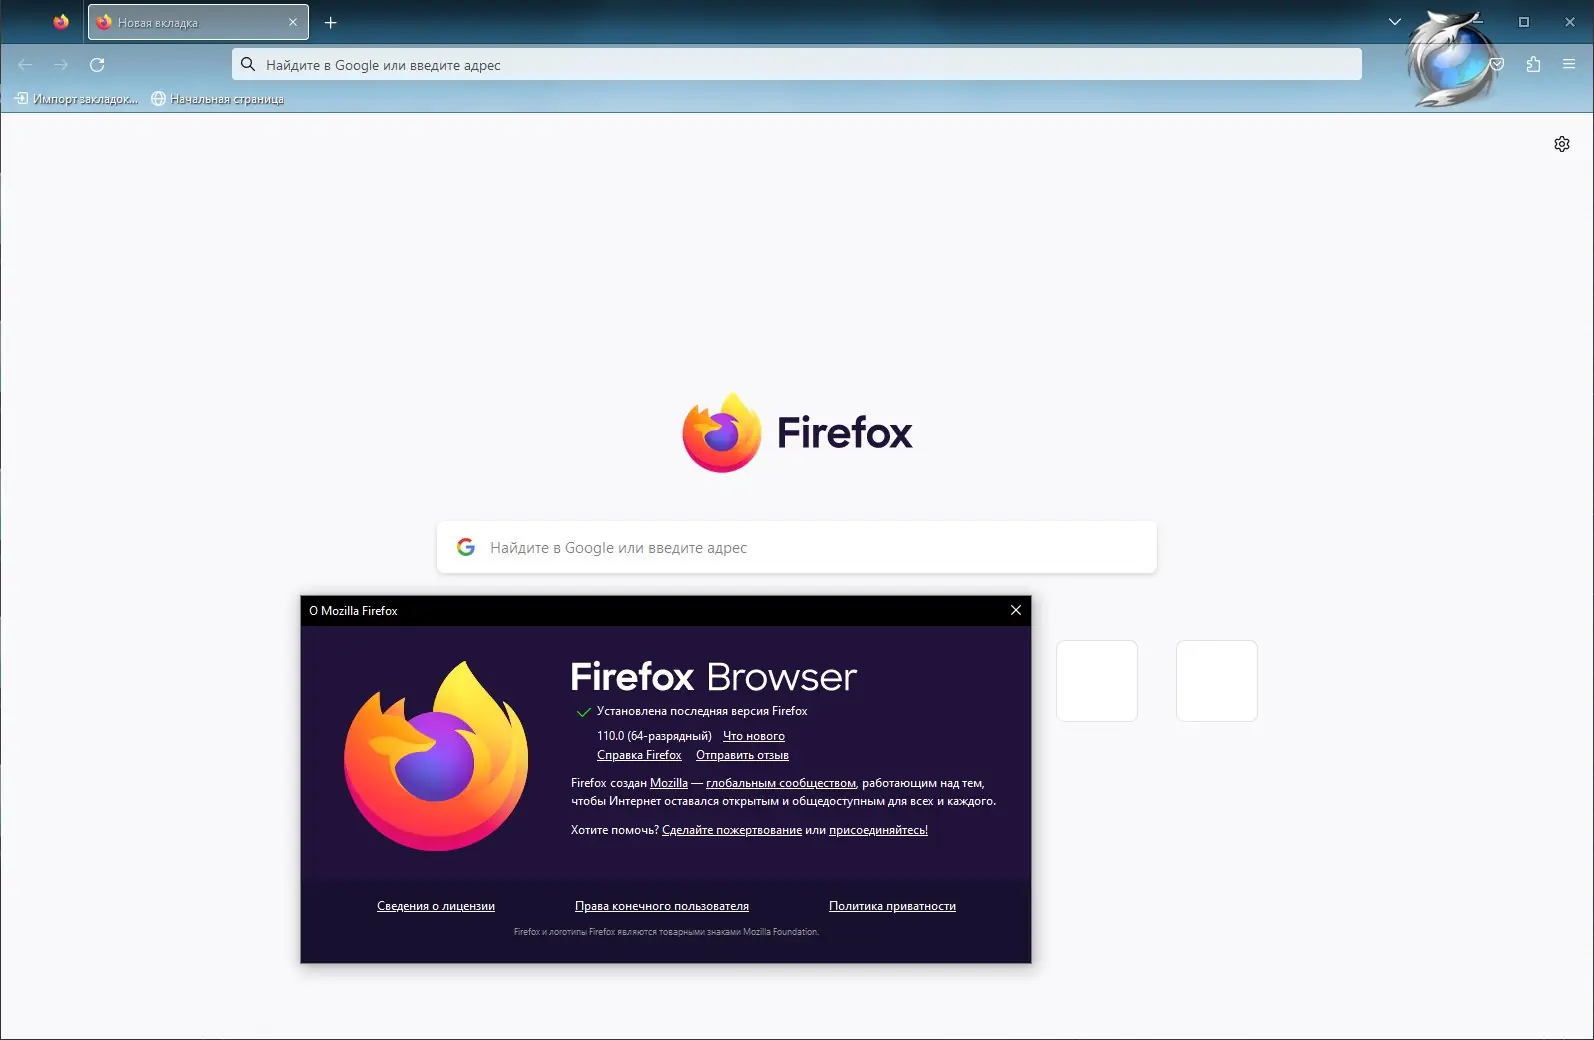
Task: Click the search box in the new tab page
Action: [x=797, y=547]
